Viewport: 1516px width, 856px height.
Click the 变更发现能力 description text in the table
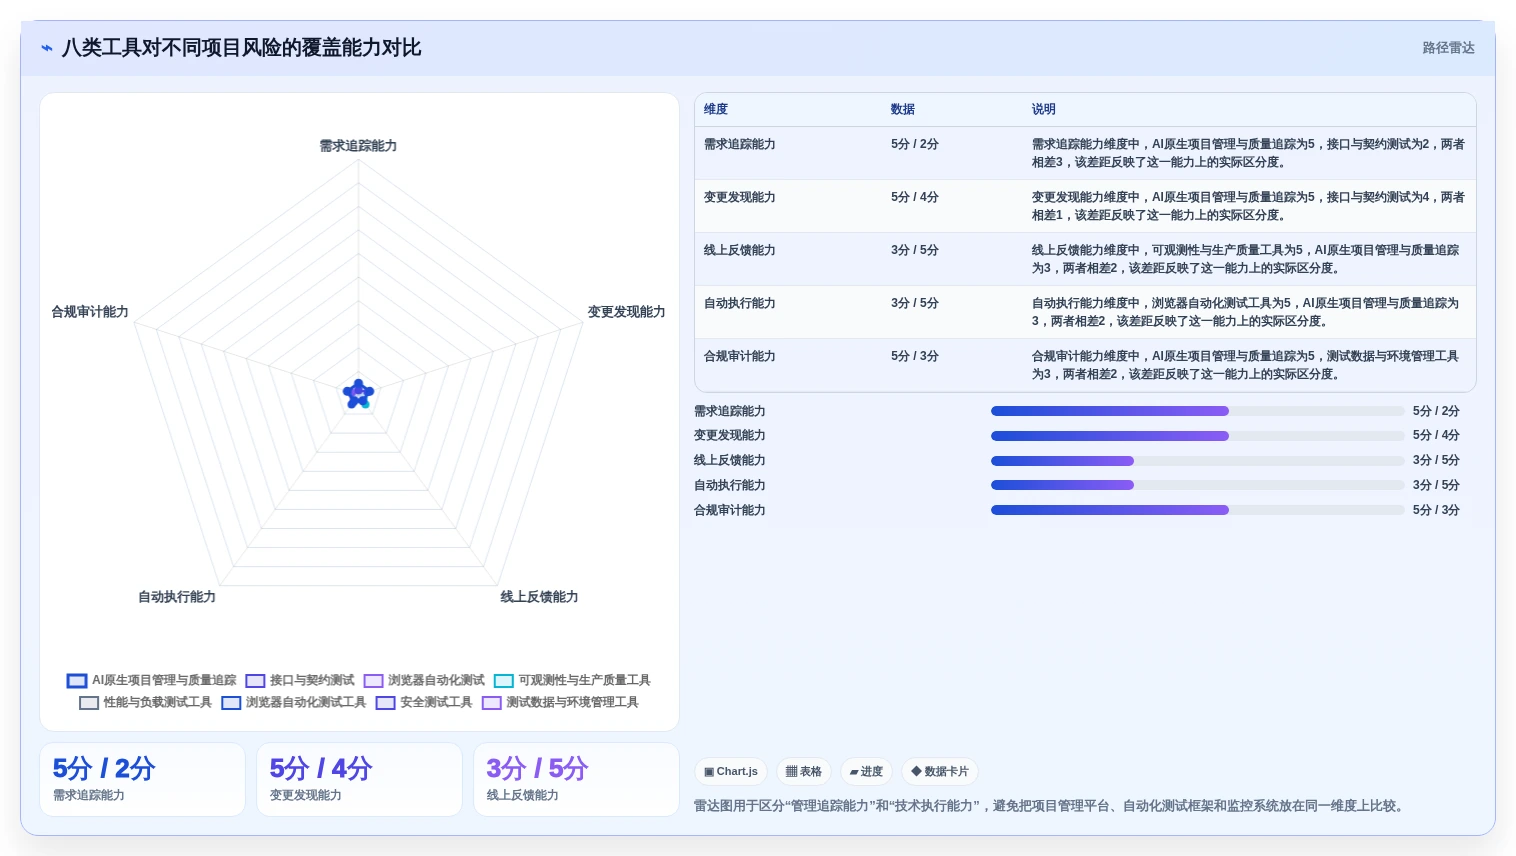(1248, 206)
